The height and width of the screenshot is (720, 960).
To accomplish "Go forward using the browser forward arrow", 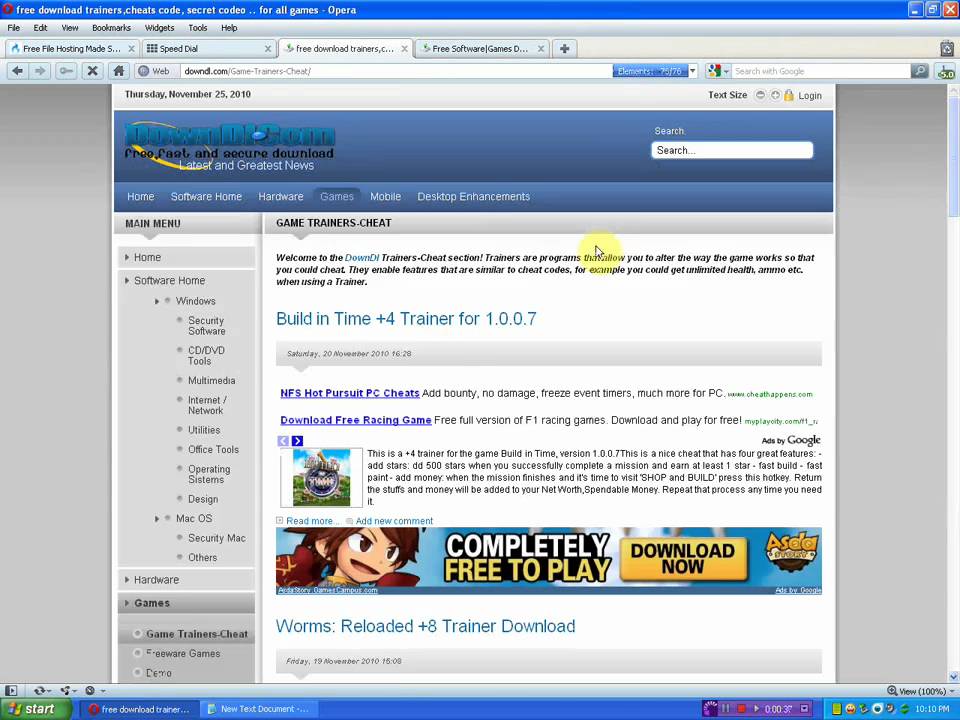I will 40,71.
